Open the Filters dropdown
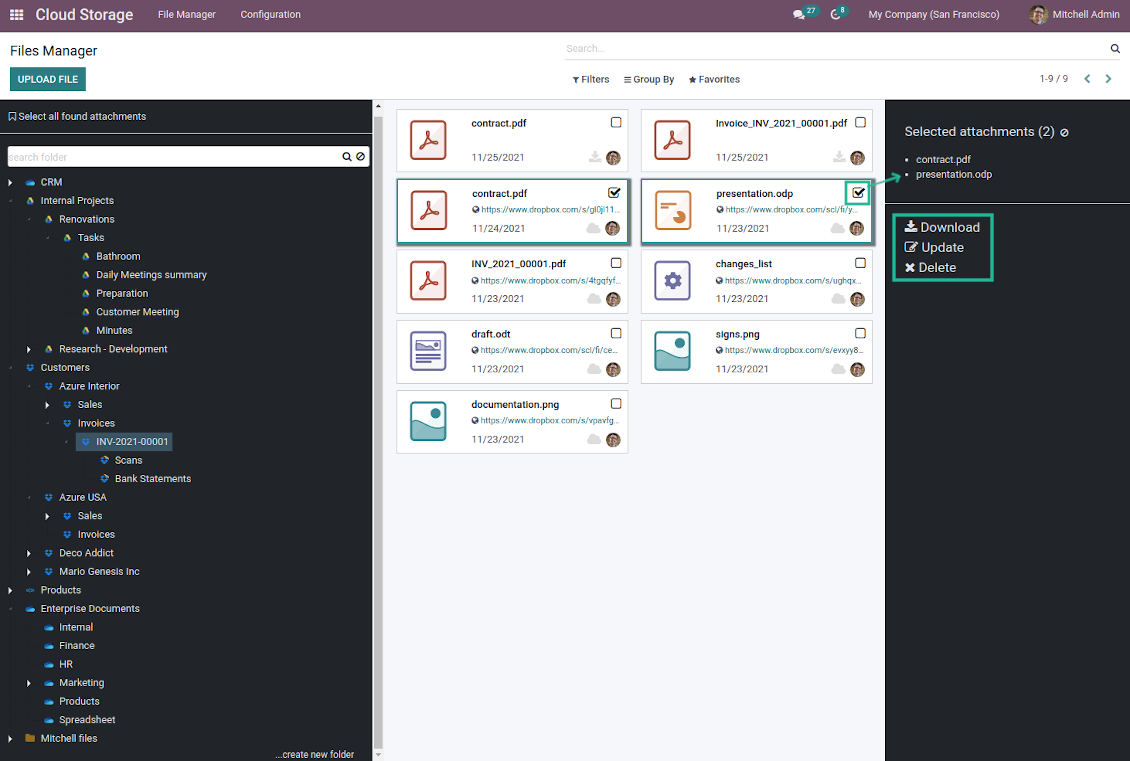The width and height of the screenshot is (1130, 761). pos(591,79)
